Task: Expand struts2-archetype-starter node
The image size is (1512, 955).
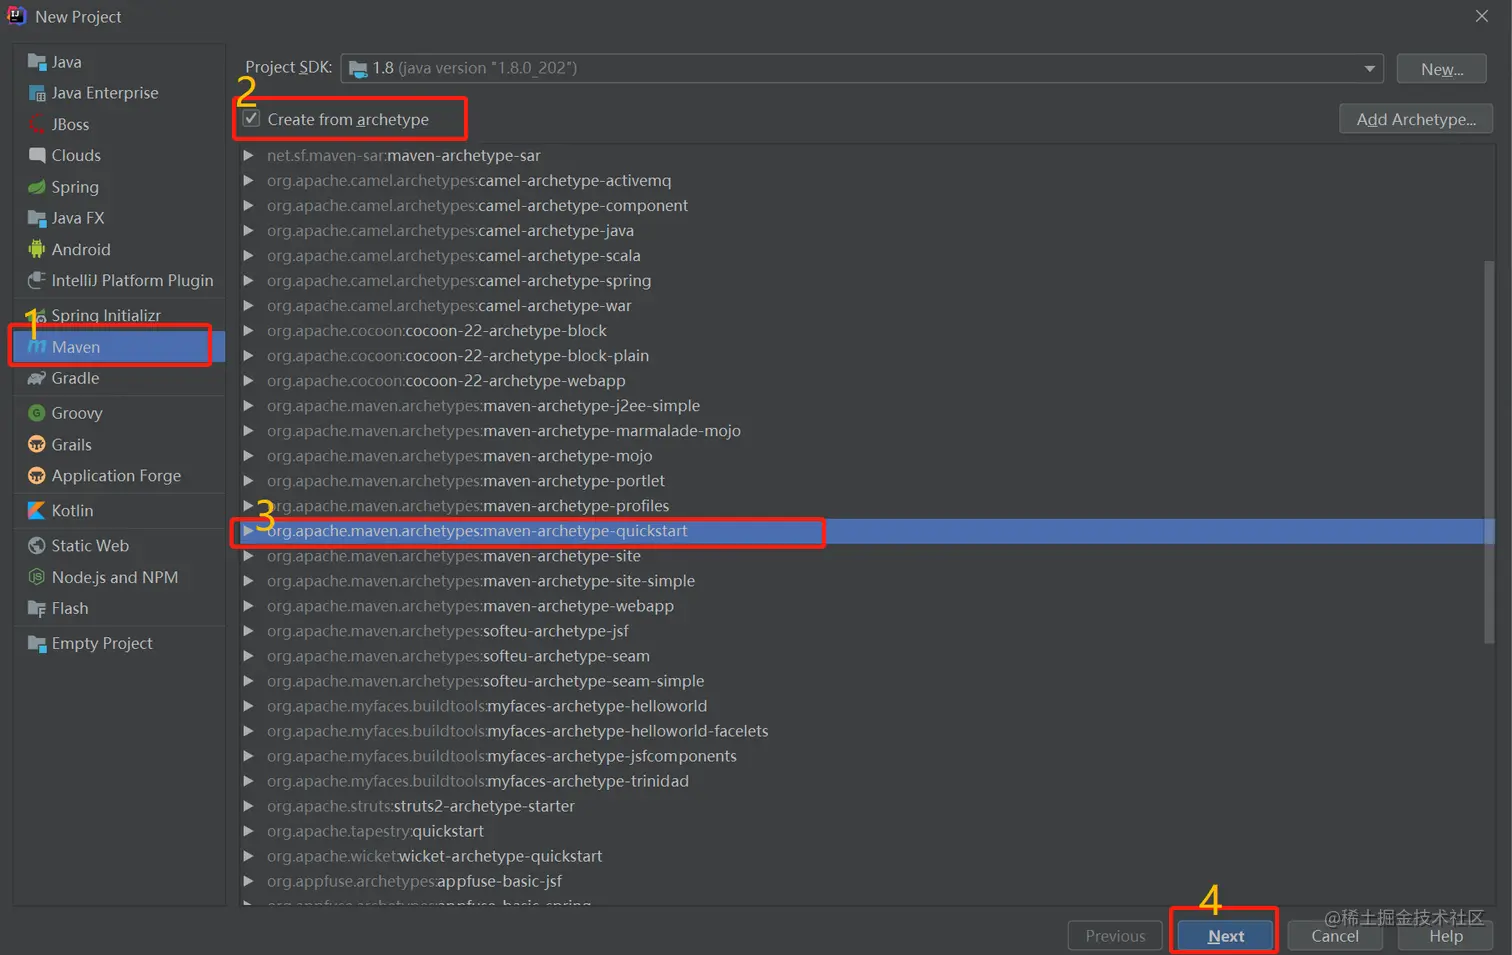Action: [x=248, y=805]
